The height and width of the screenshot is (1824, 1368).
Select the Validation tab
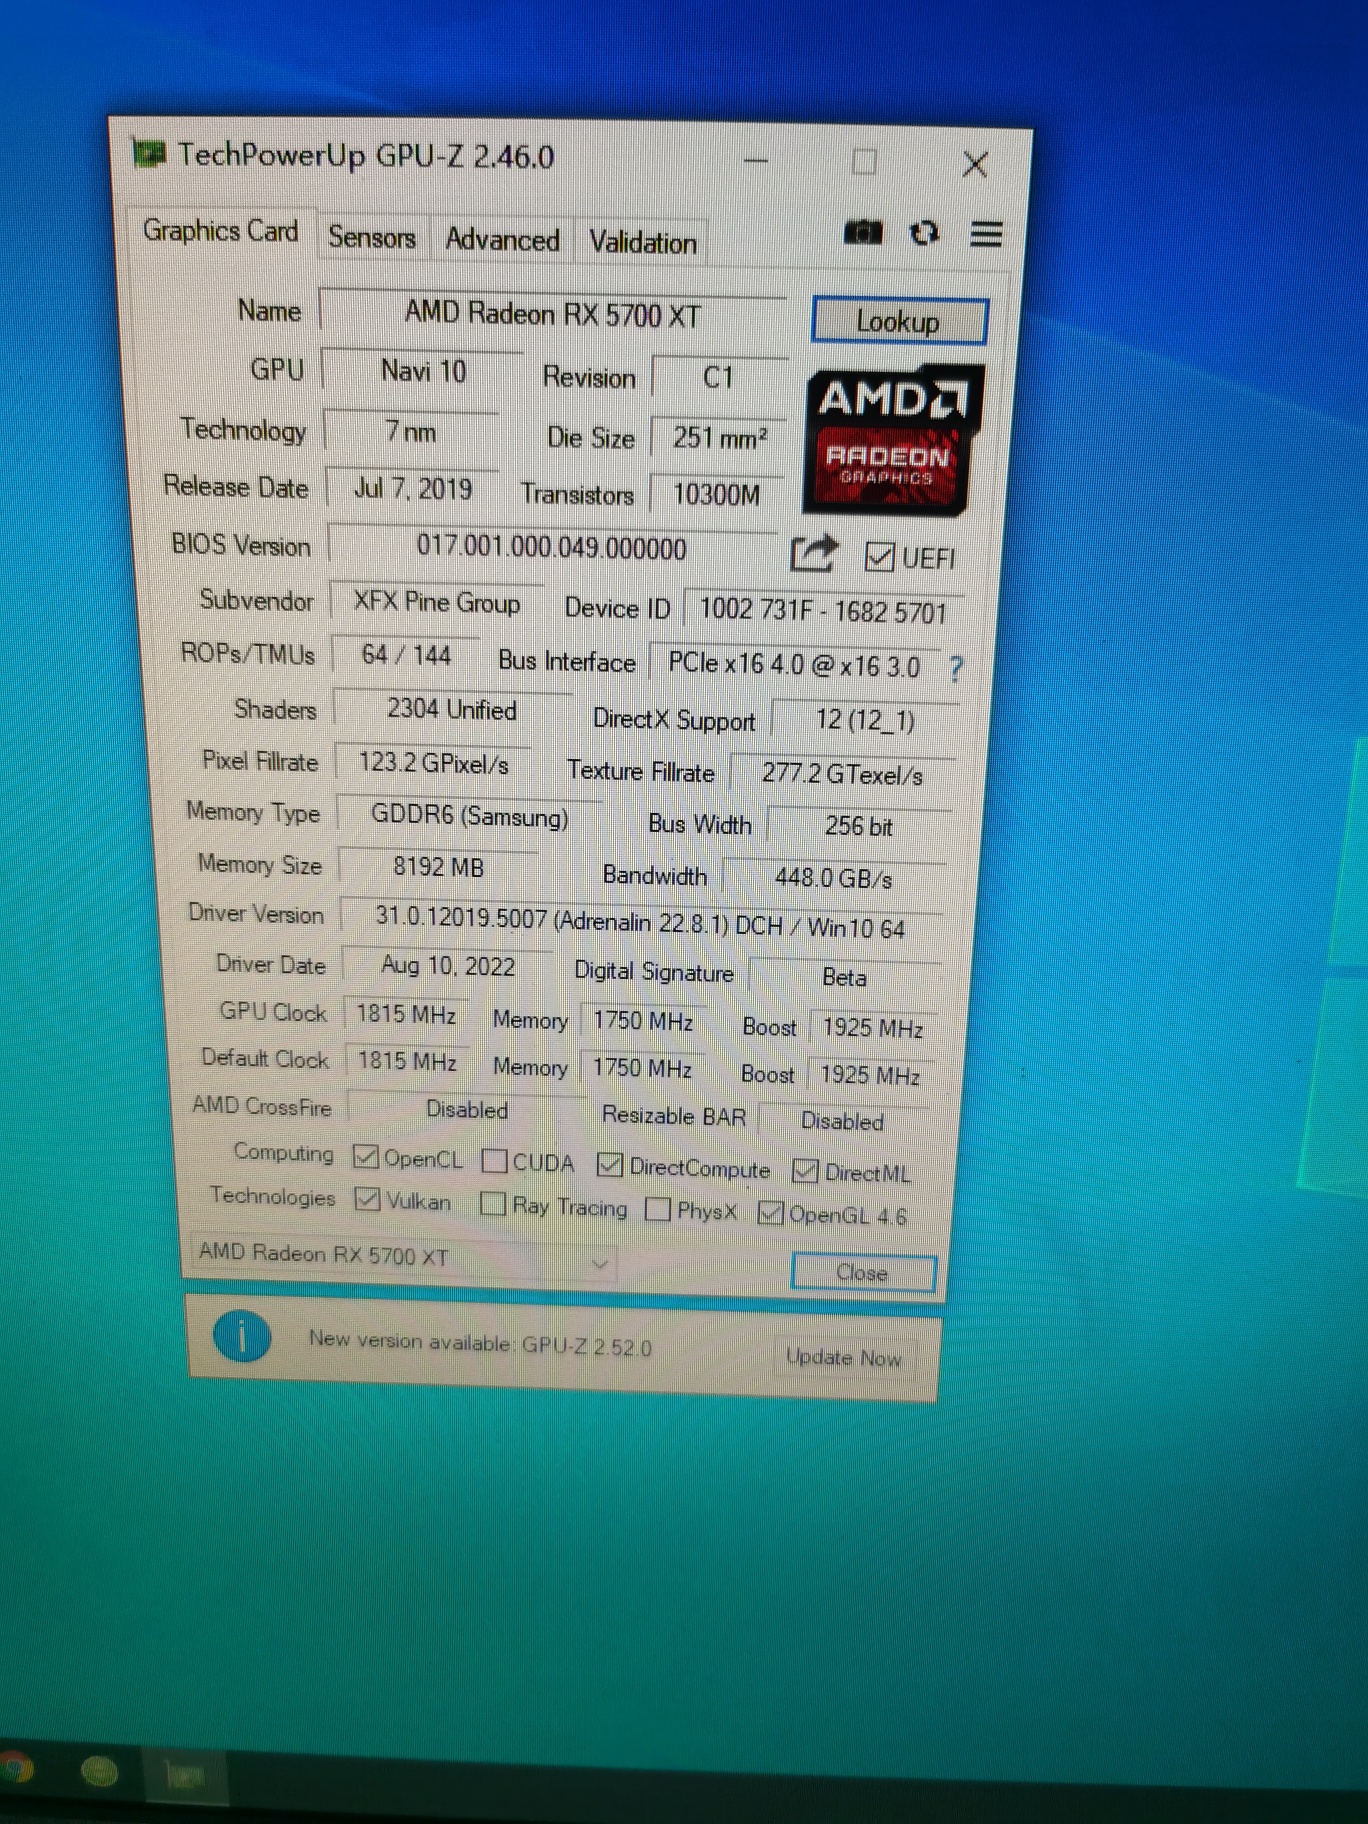(x=642, y=243)
